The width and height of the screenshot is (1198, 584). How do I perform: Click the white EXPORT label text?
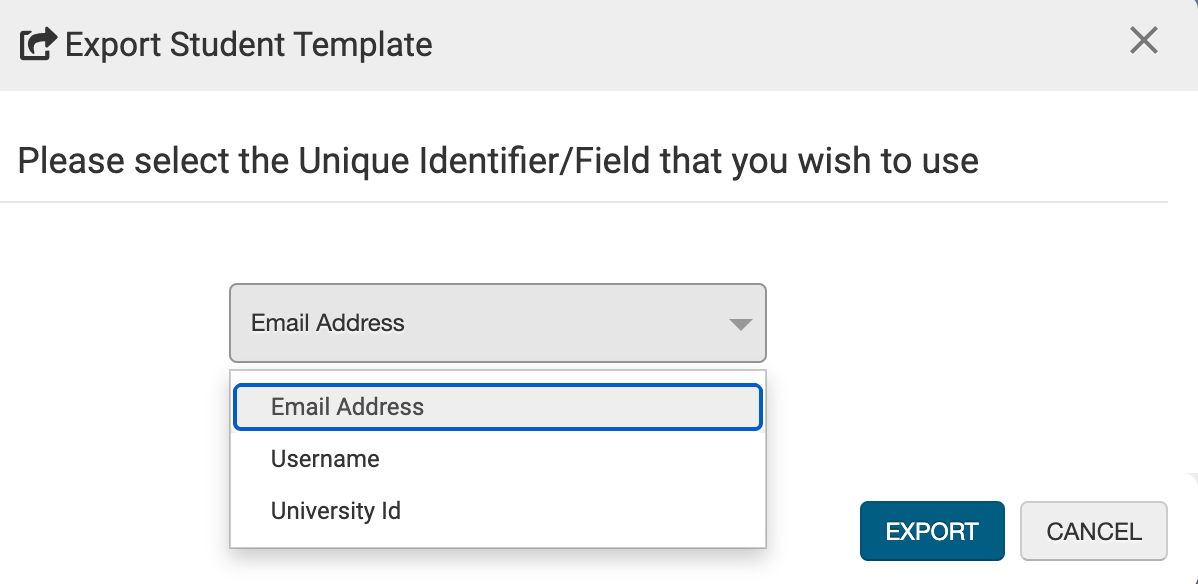(x=931, y=531)
